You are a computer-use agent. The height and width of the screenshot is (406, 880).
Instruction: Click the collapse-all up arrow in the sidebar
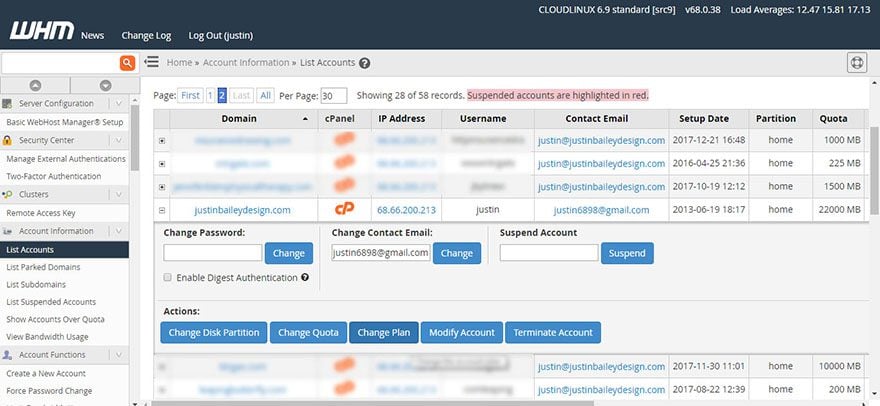35,85
